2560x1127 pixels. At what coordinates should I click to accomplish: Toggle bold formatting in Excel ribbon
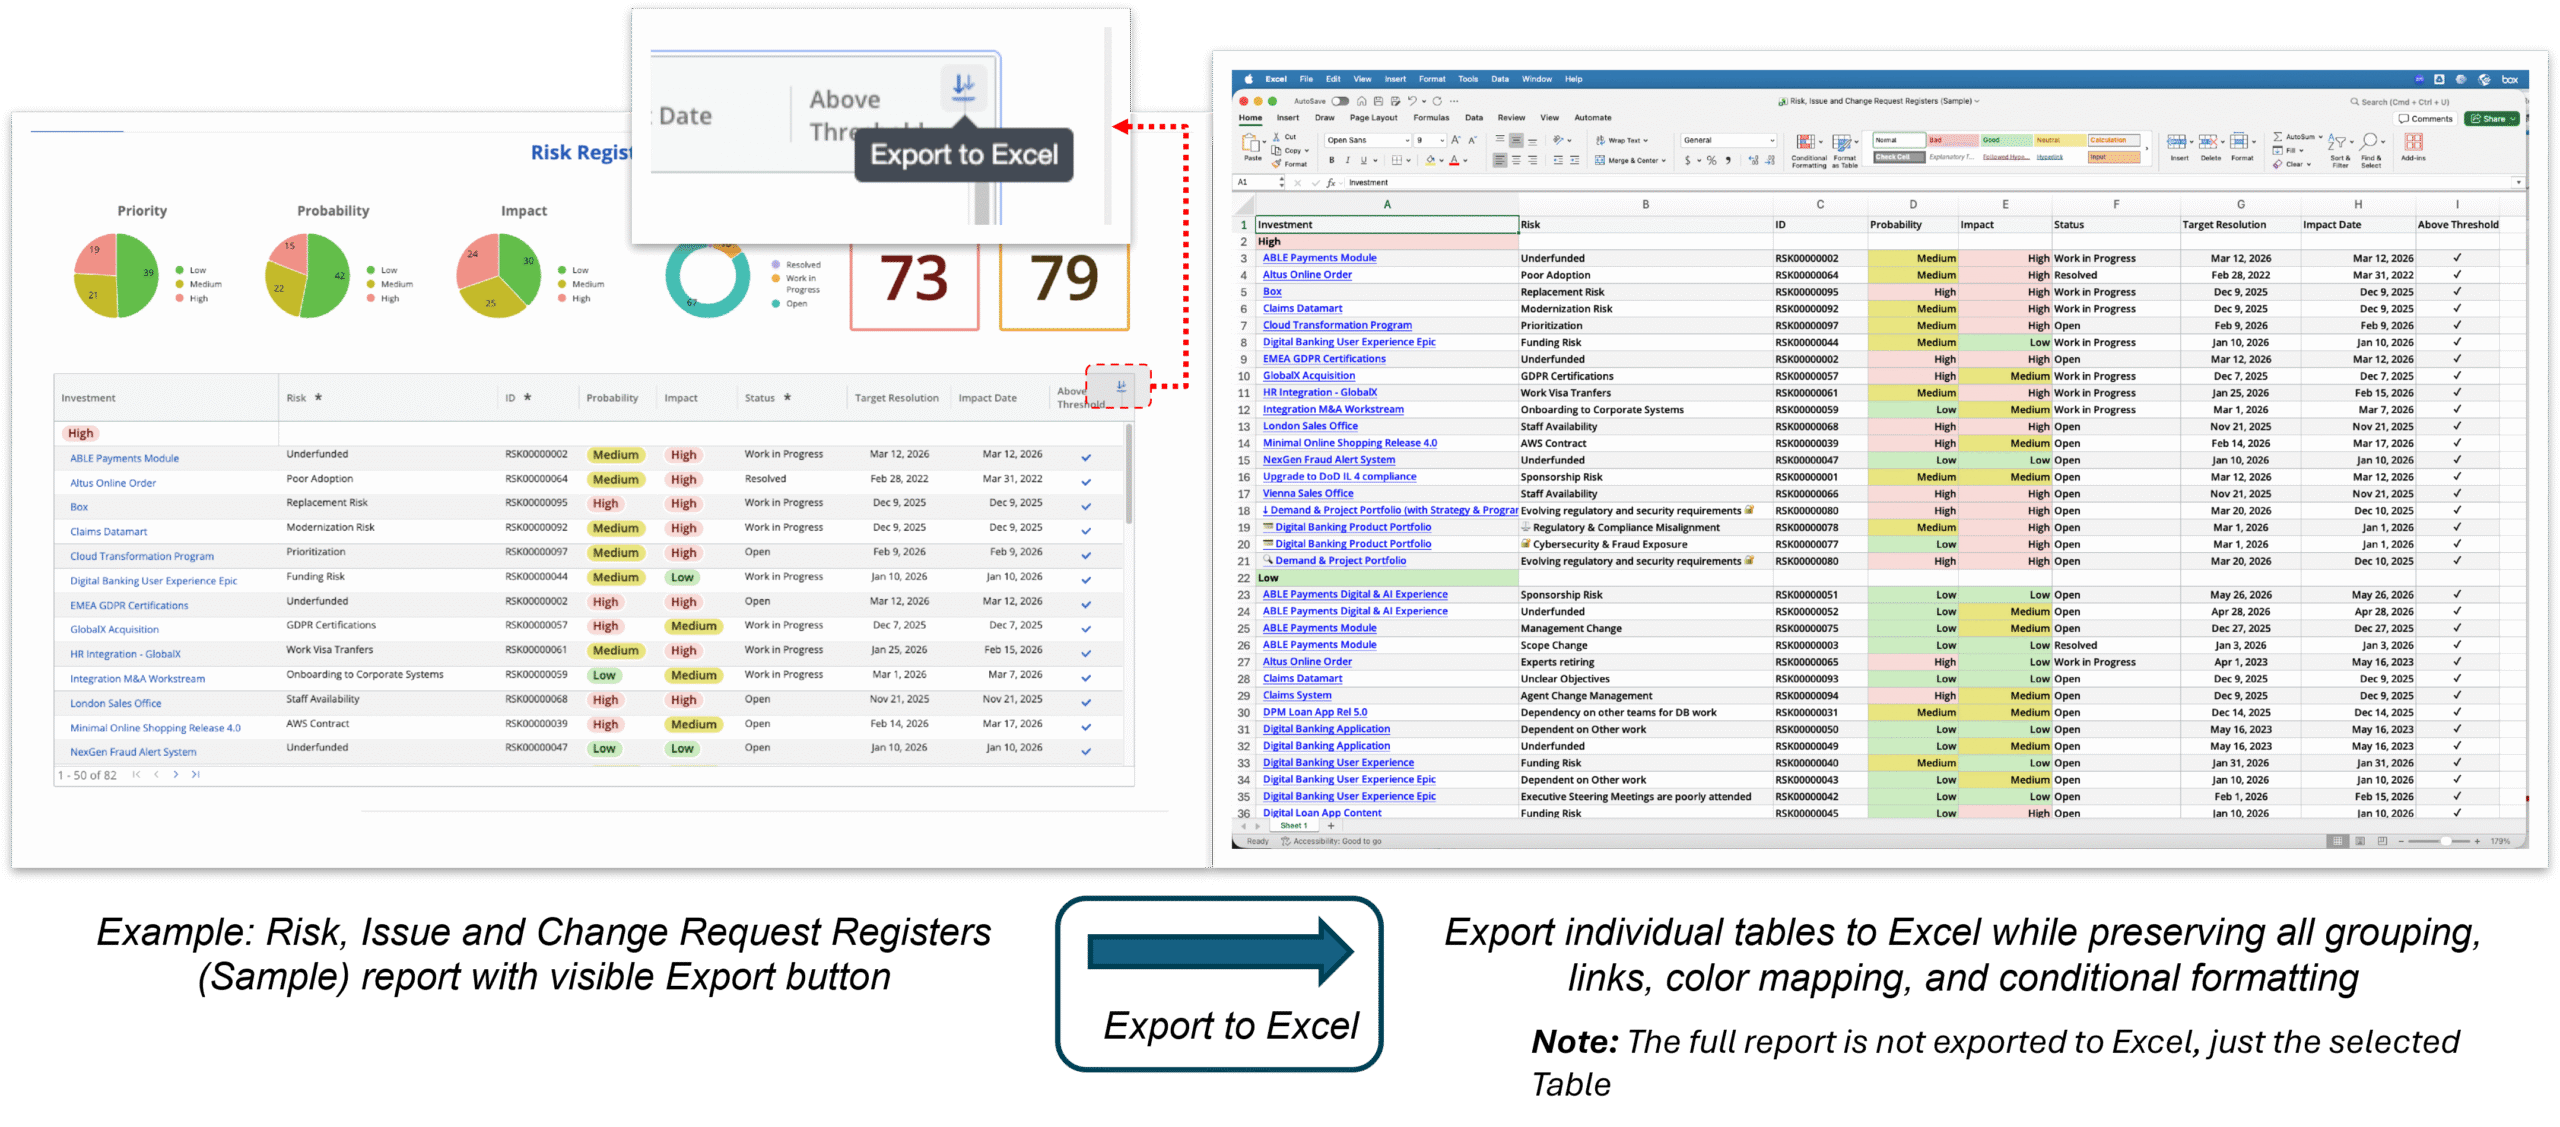click(x=1331, y=160)
